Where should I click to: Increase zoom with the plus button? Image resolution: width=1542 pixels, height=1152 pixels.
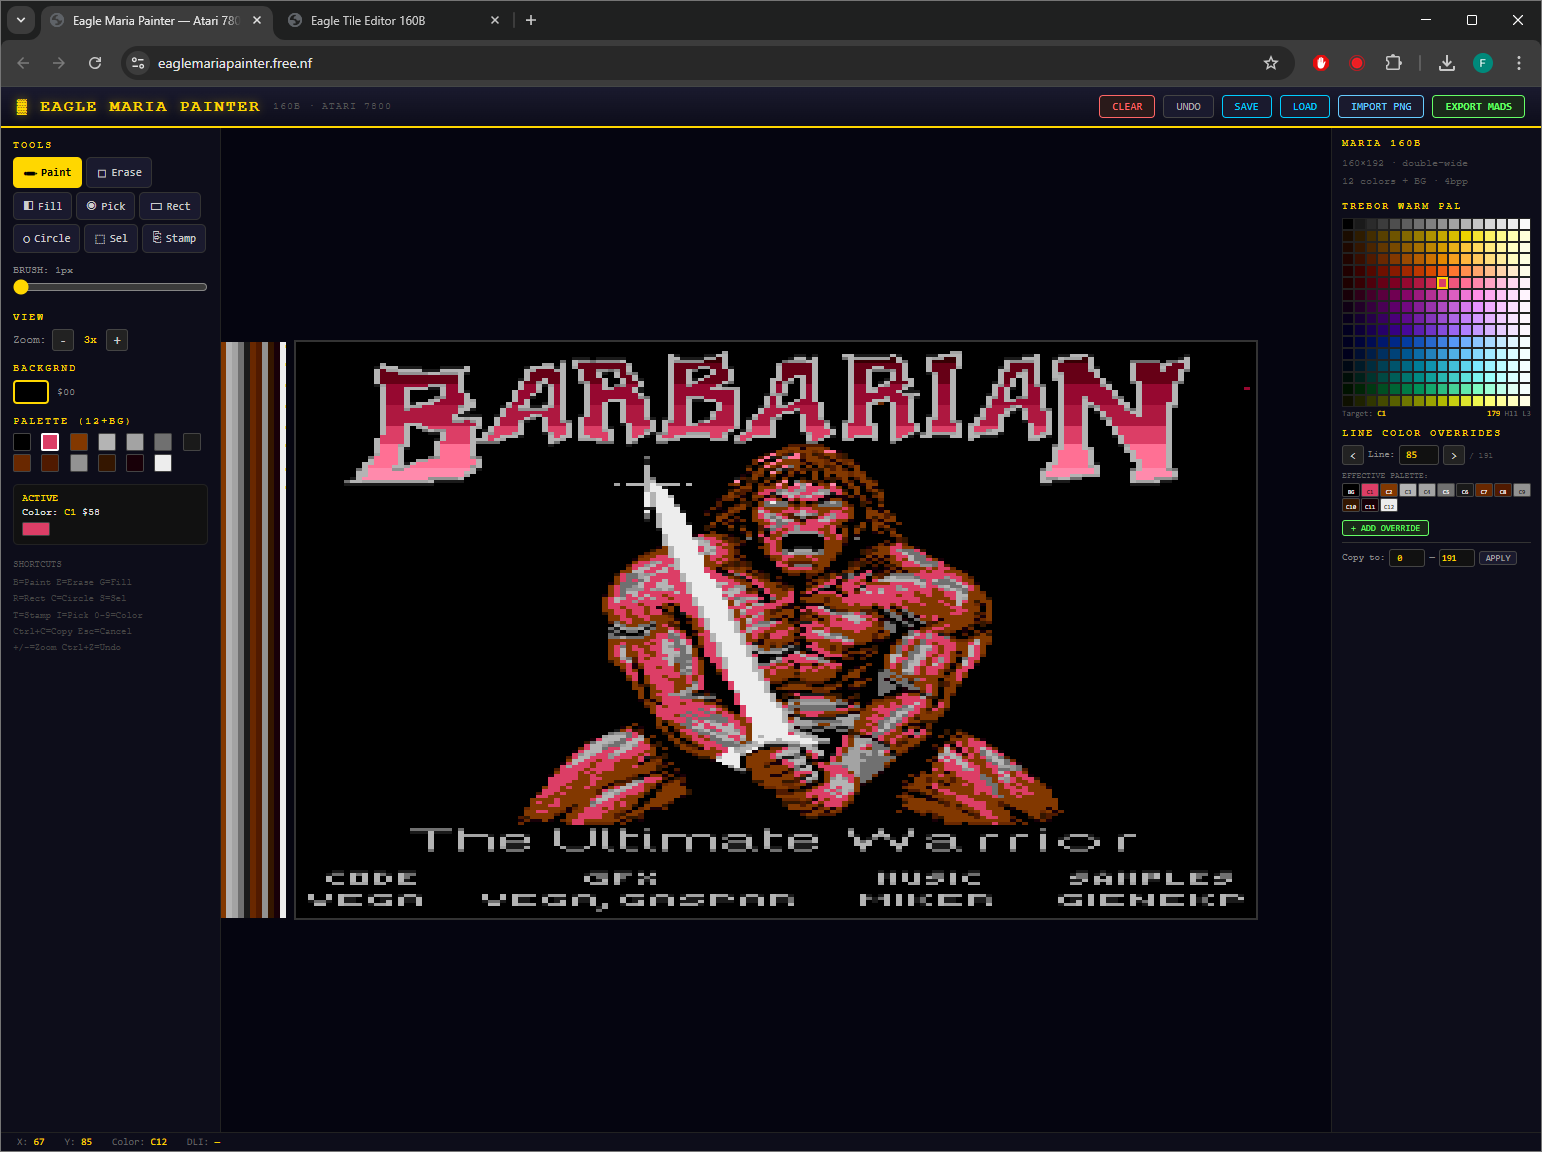click(x=117, y=341)
